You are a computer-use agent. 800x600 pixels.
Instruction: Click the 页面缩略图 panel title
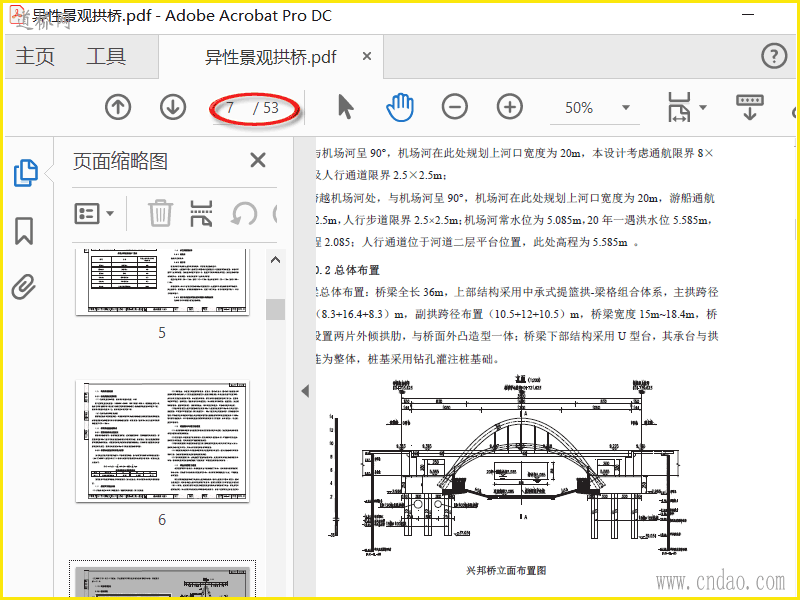point(120,161)
